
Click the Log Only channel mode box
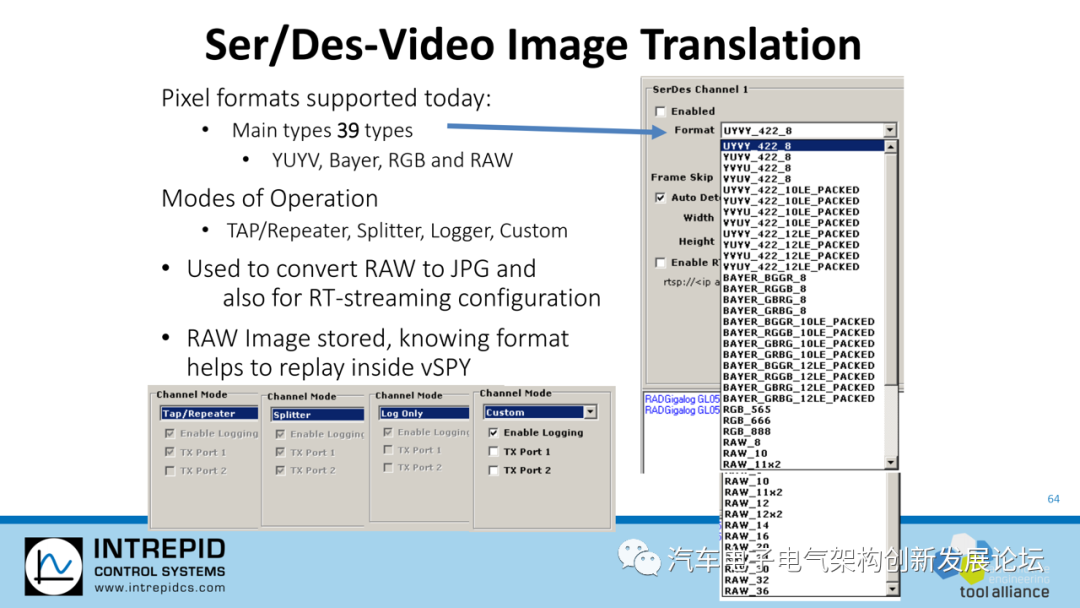[x=424, y=413]
